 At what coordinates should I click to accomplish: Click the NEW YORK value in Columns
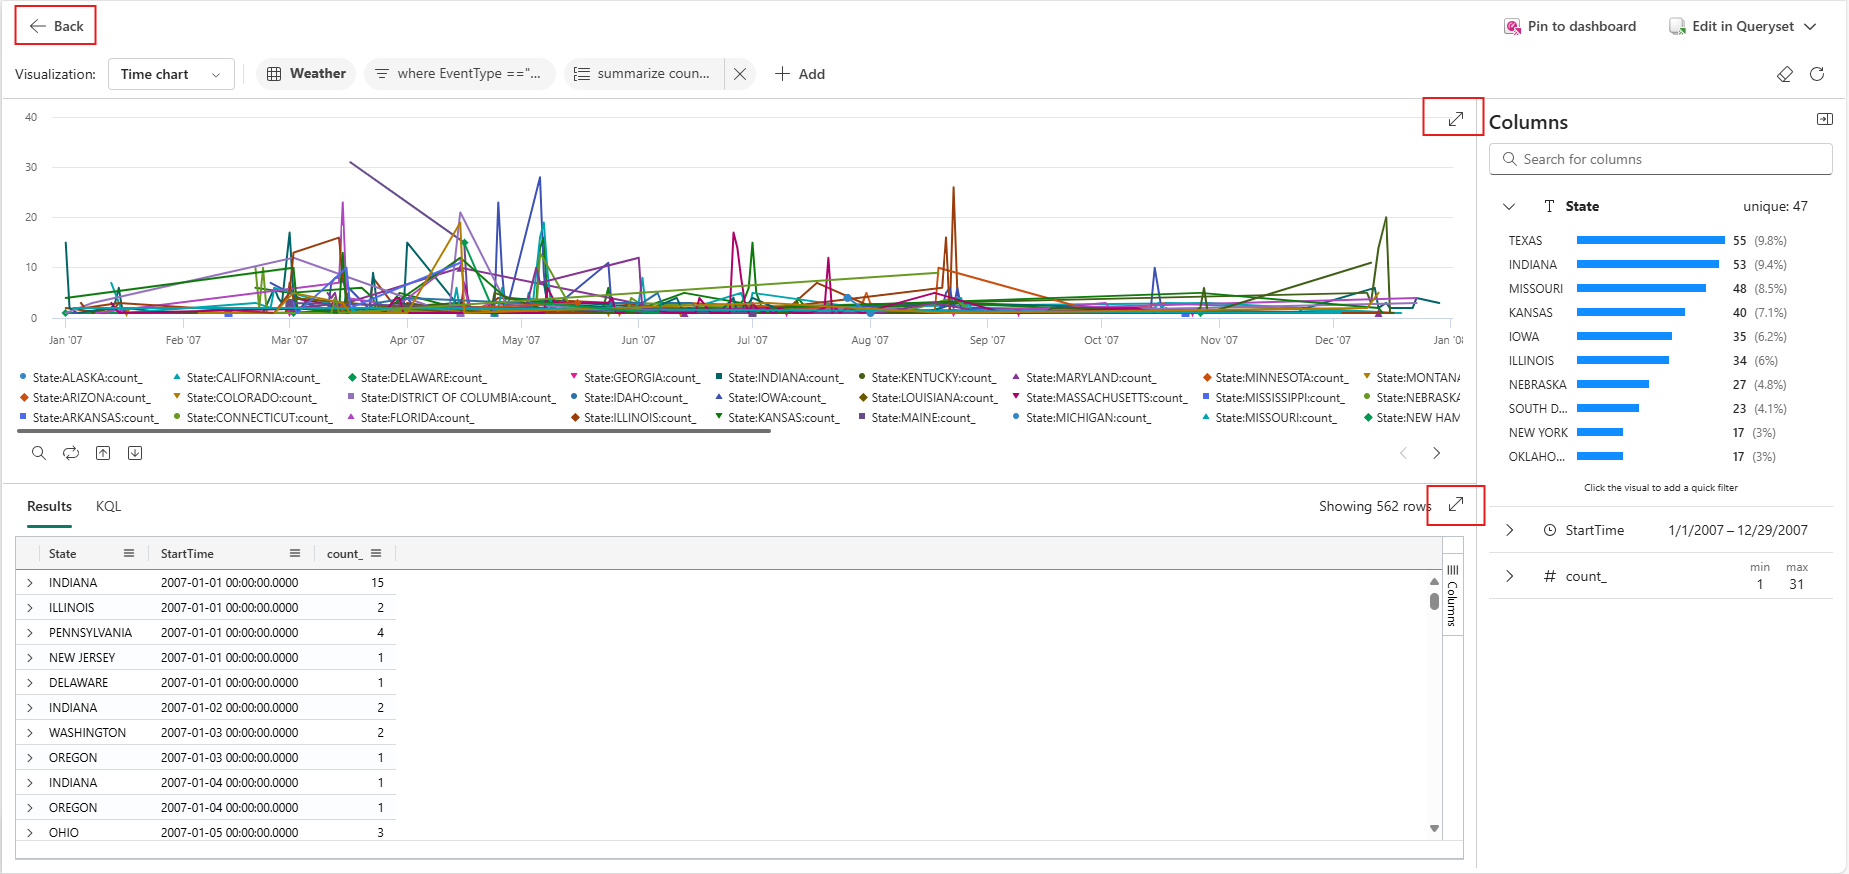pos(1538,433)
